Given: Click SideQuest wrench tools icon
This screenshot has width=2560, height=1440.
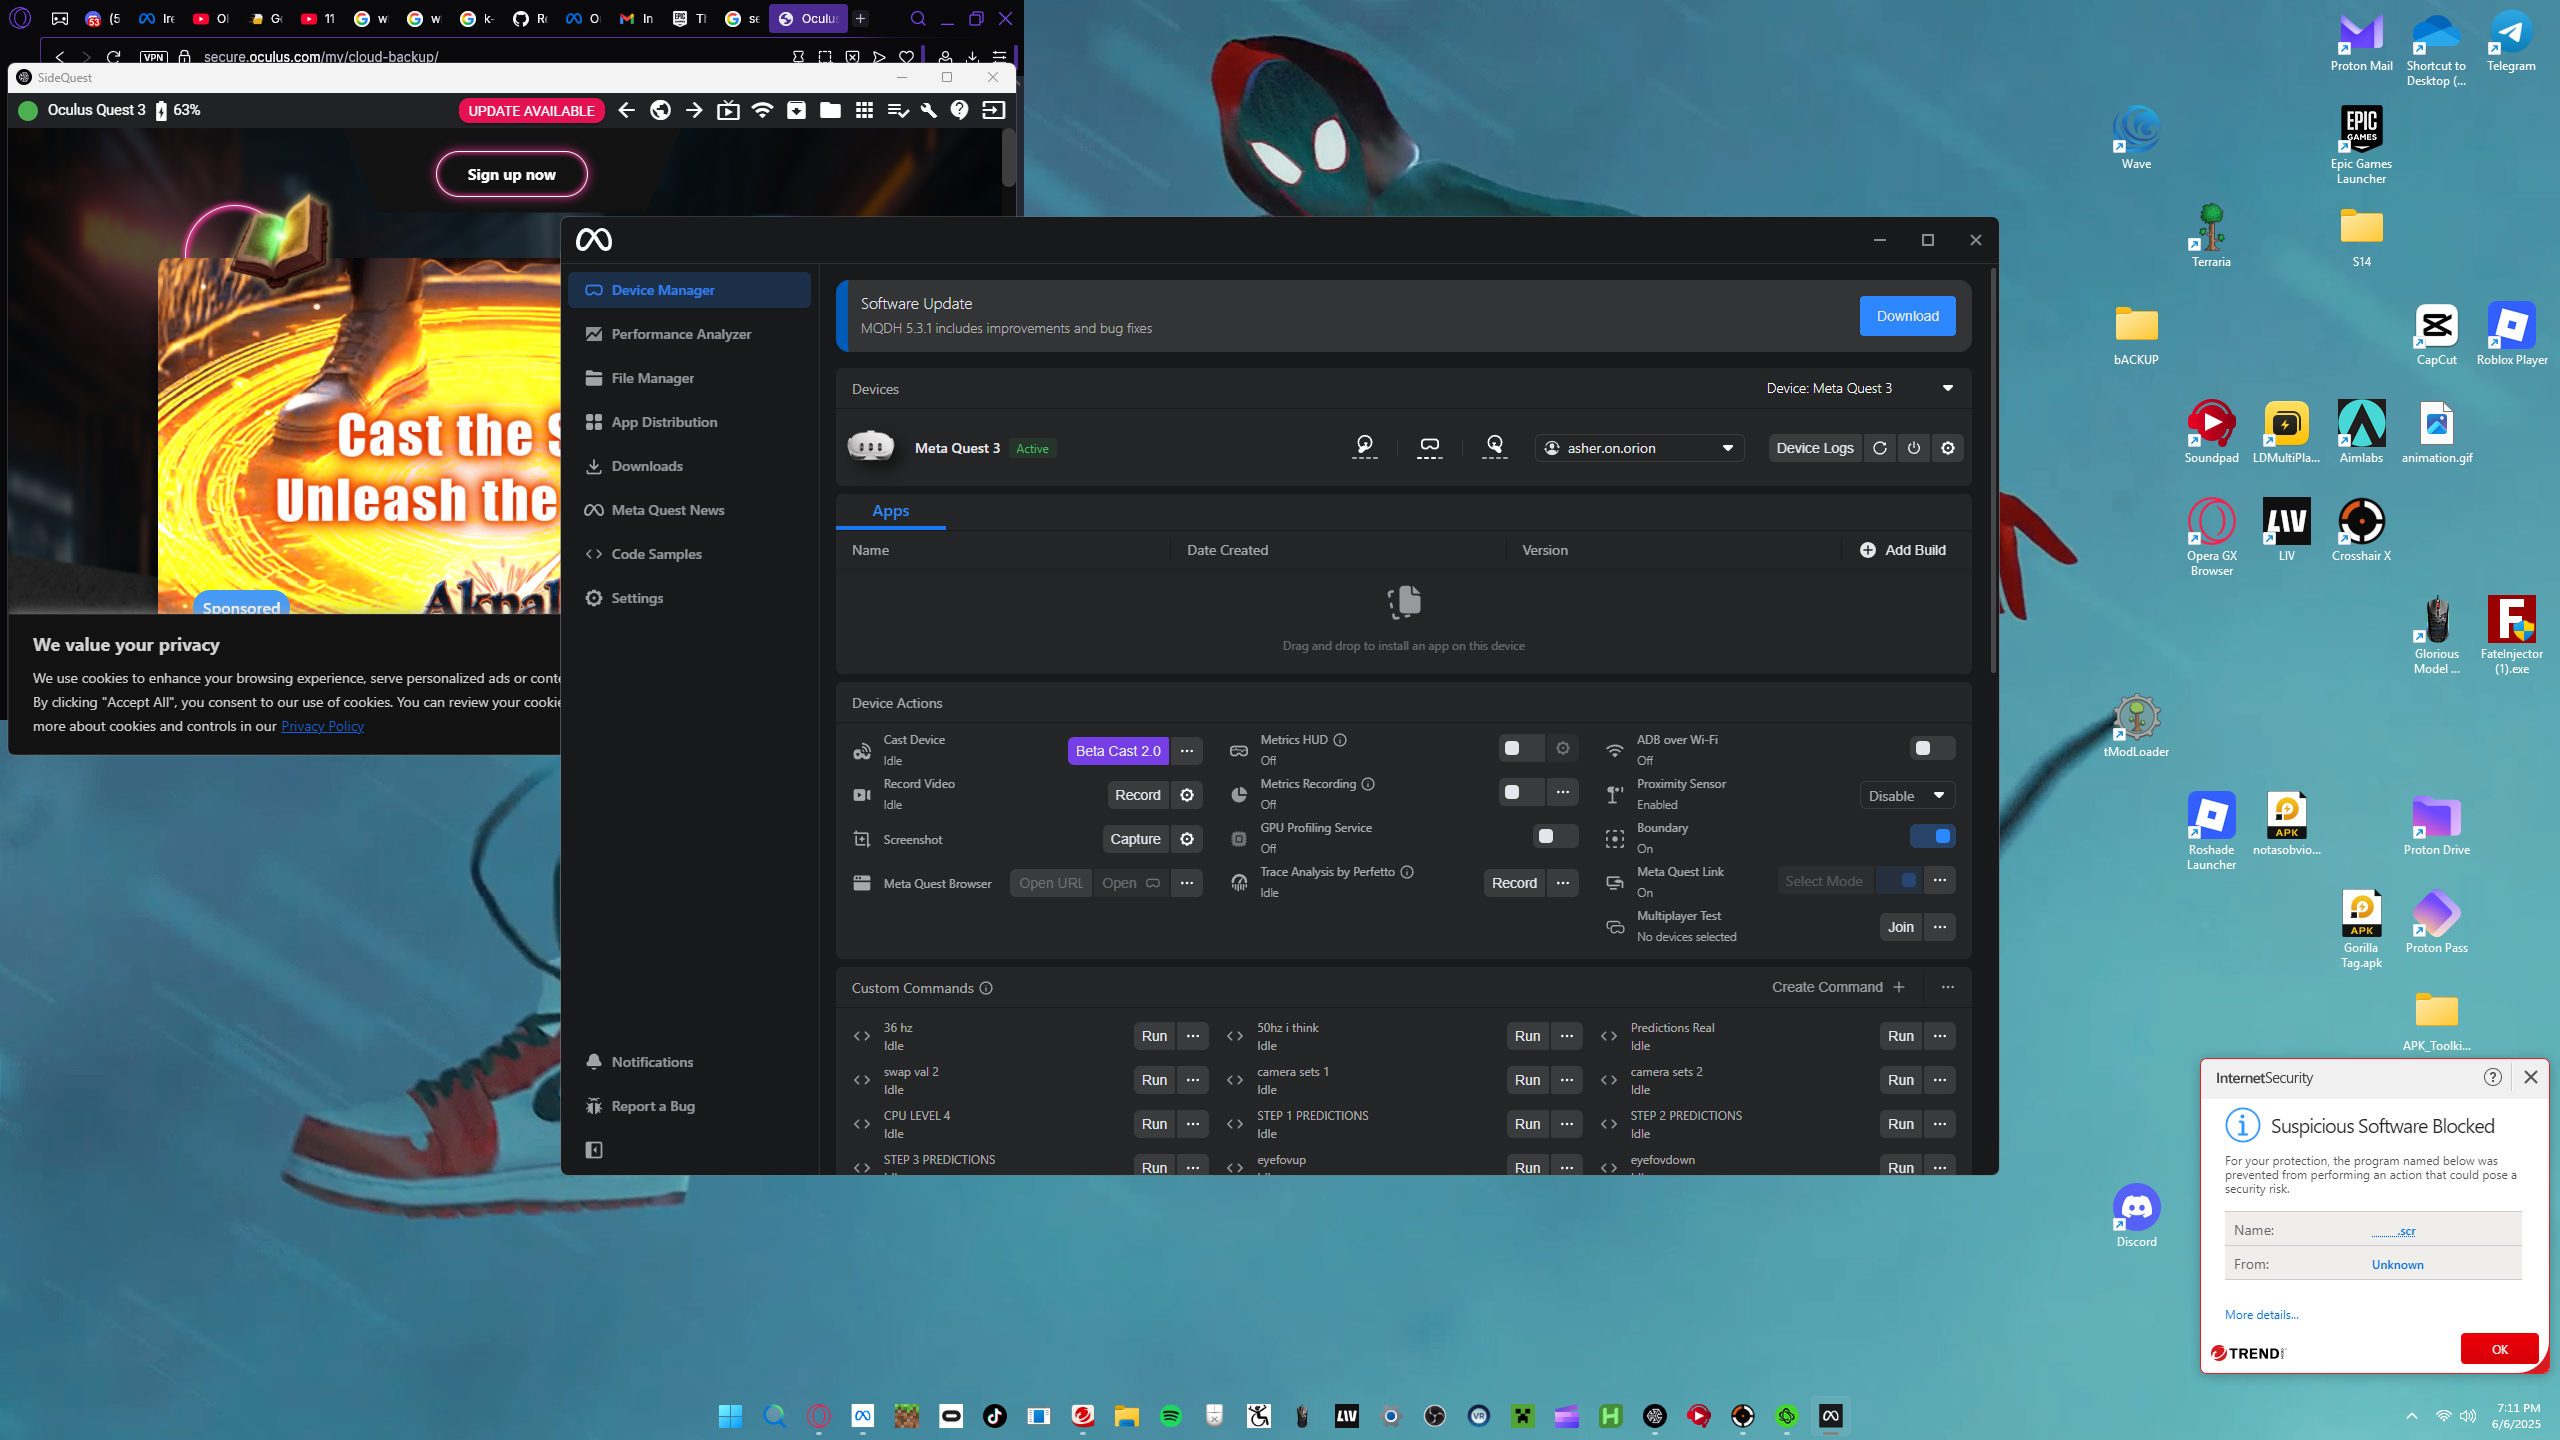Looking at the screenshot, I should click(928, 110).
